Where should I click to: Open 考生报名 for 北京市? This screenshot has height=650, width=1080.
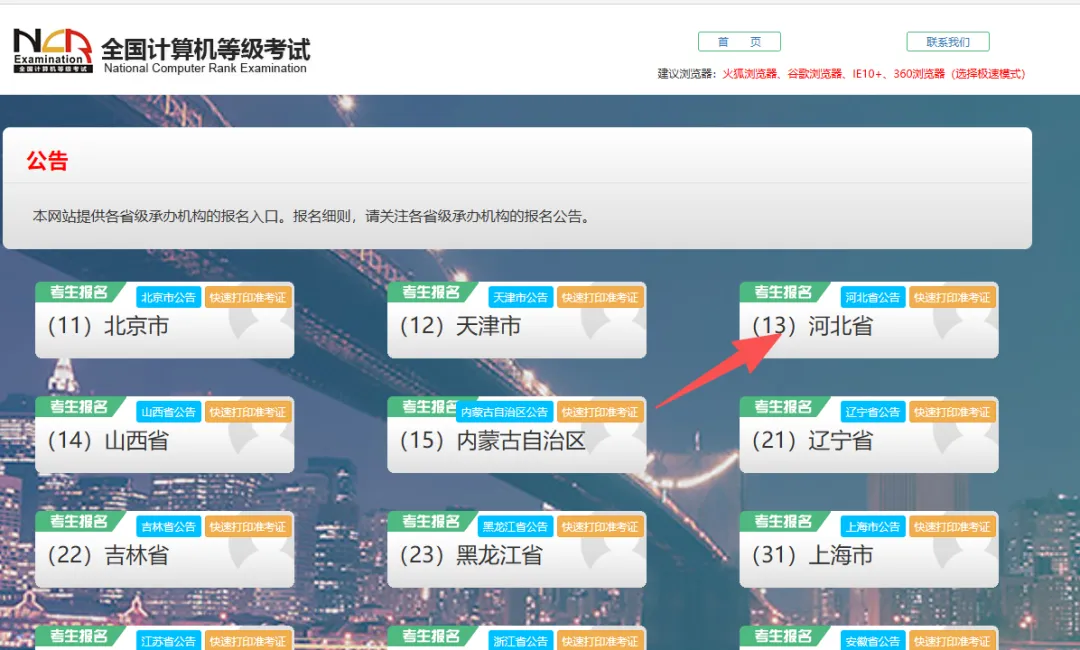click(x=79, y=293)
